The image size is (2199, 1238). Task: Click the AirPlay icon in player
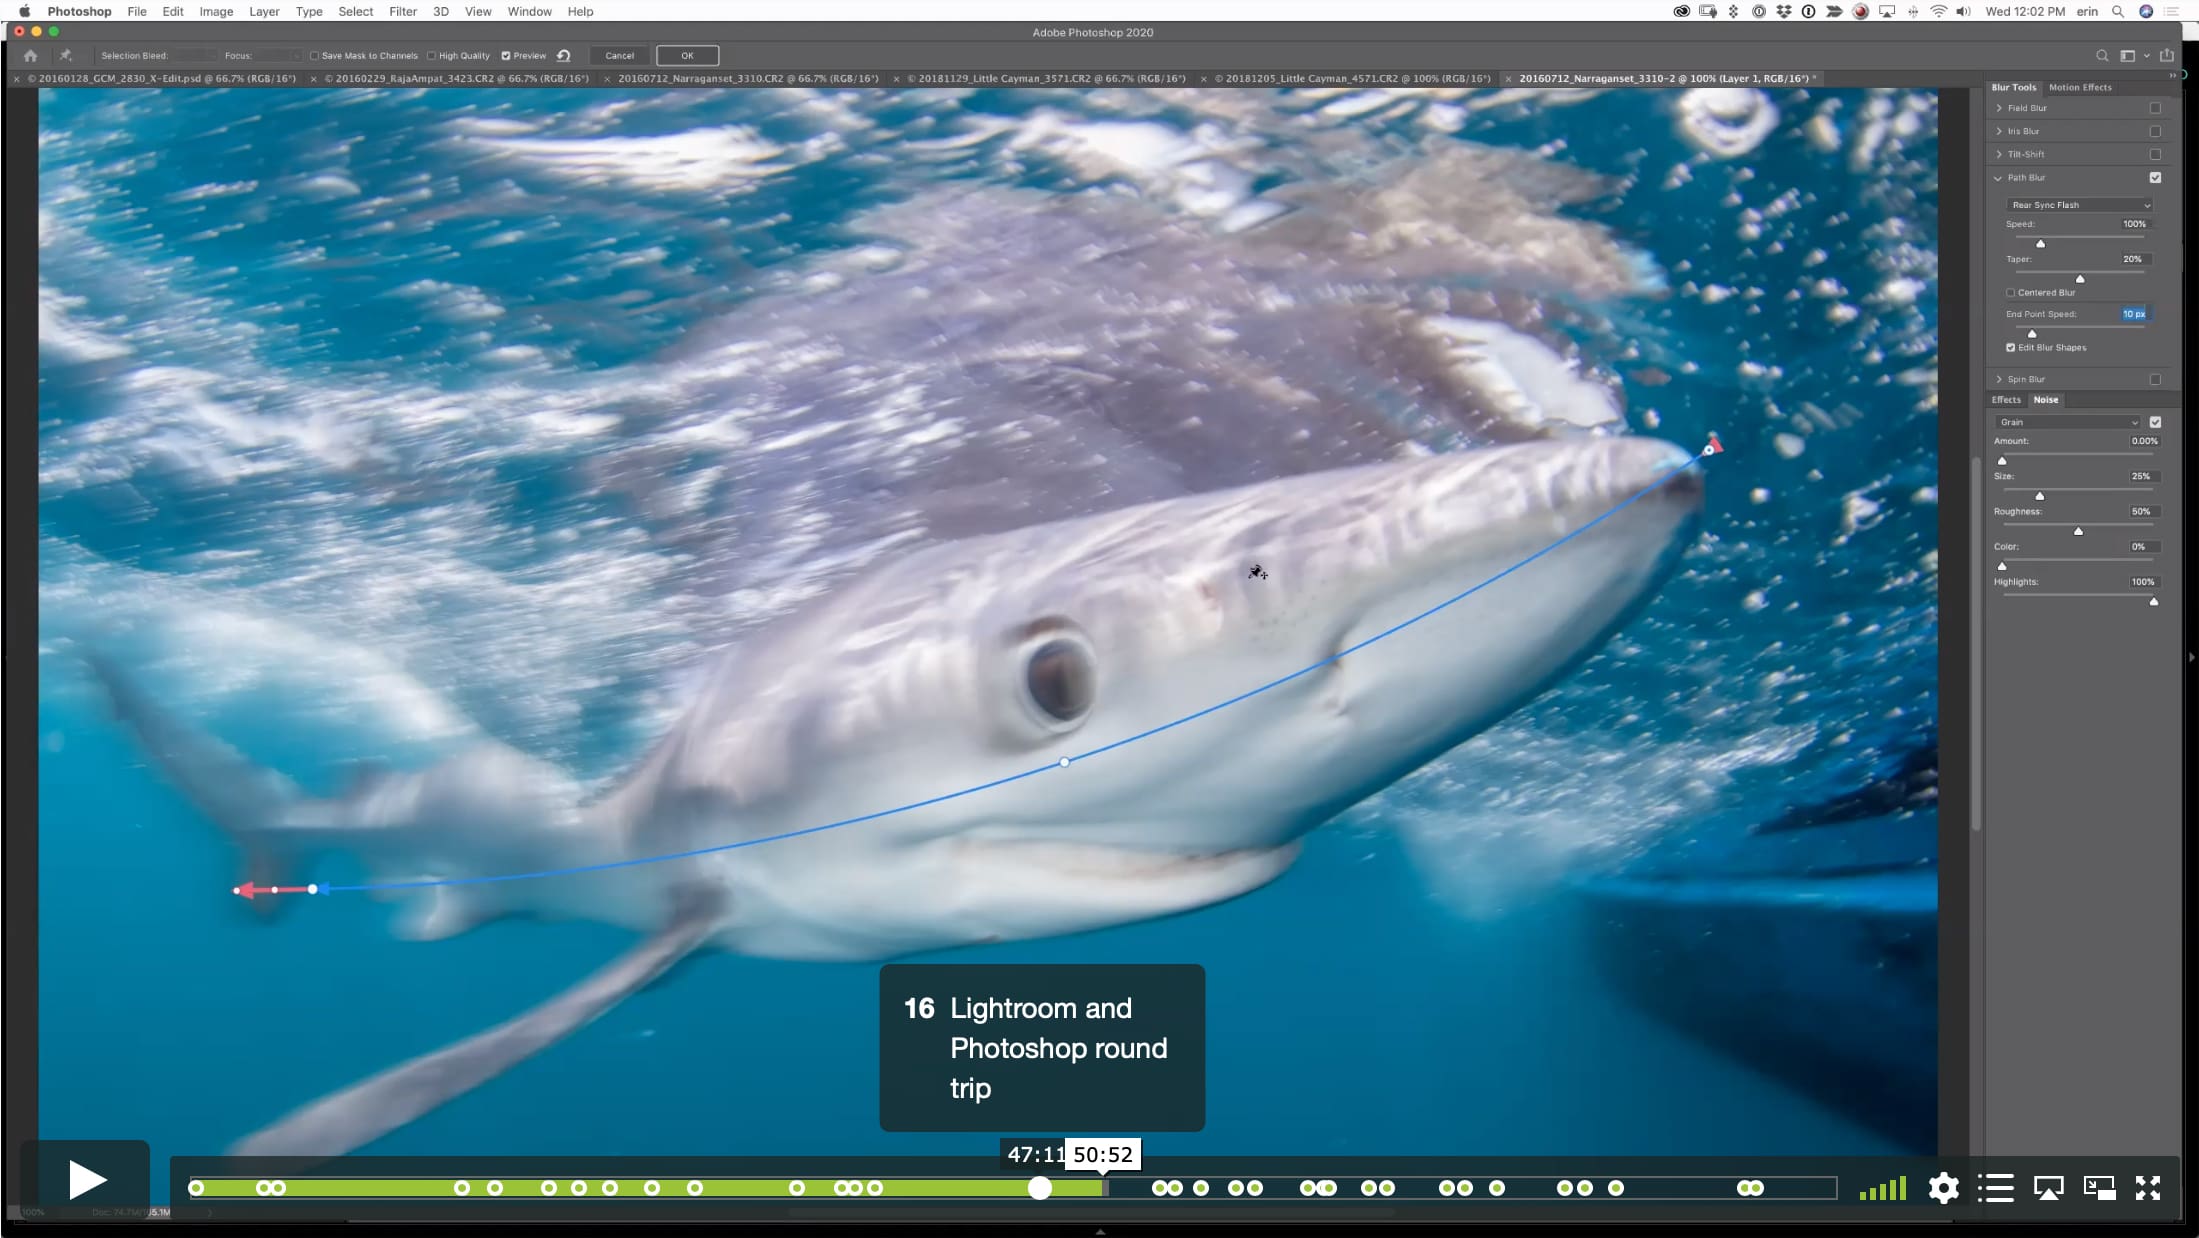(x=2048, y=1188)
